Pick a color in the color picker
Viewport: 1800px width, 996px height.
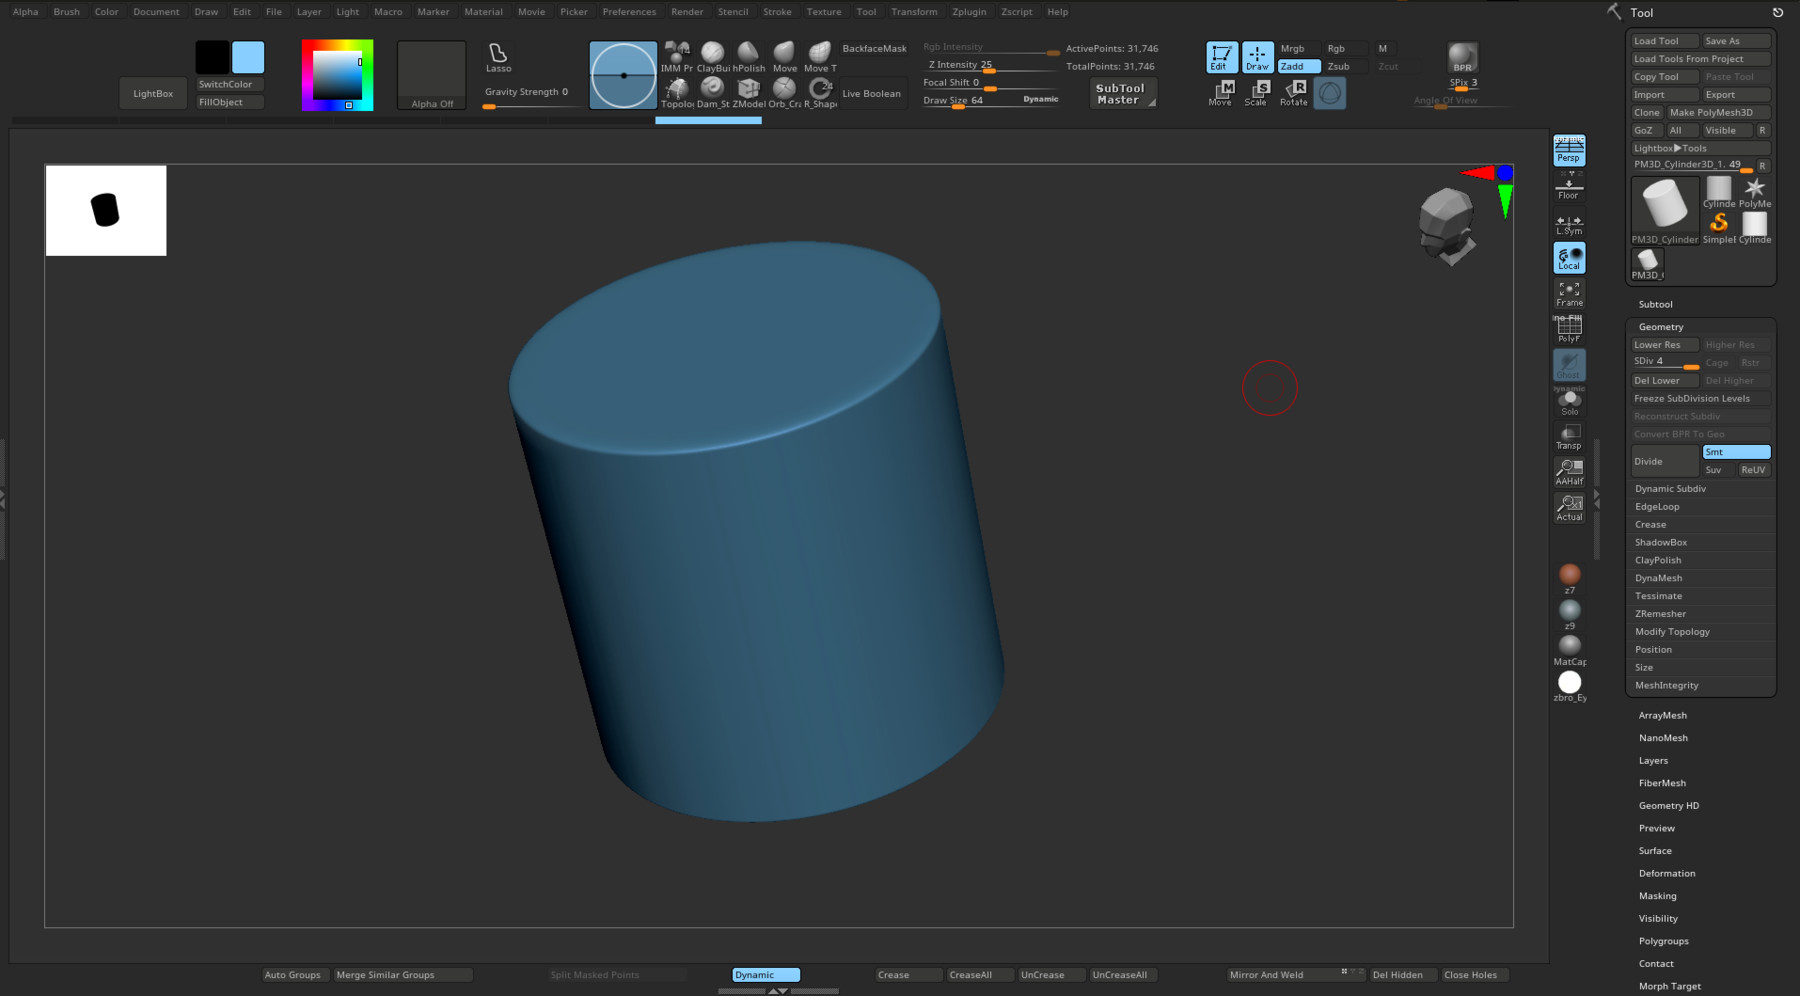[337, 74]
